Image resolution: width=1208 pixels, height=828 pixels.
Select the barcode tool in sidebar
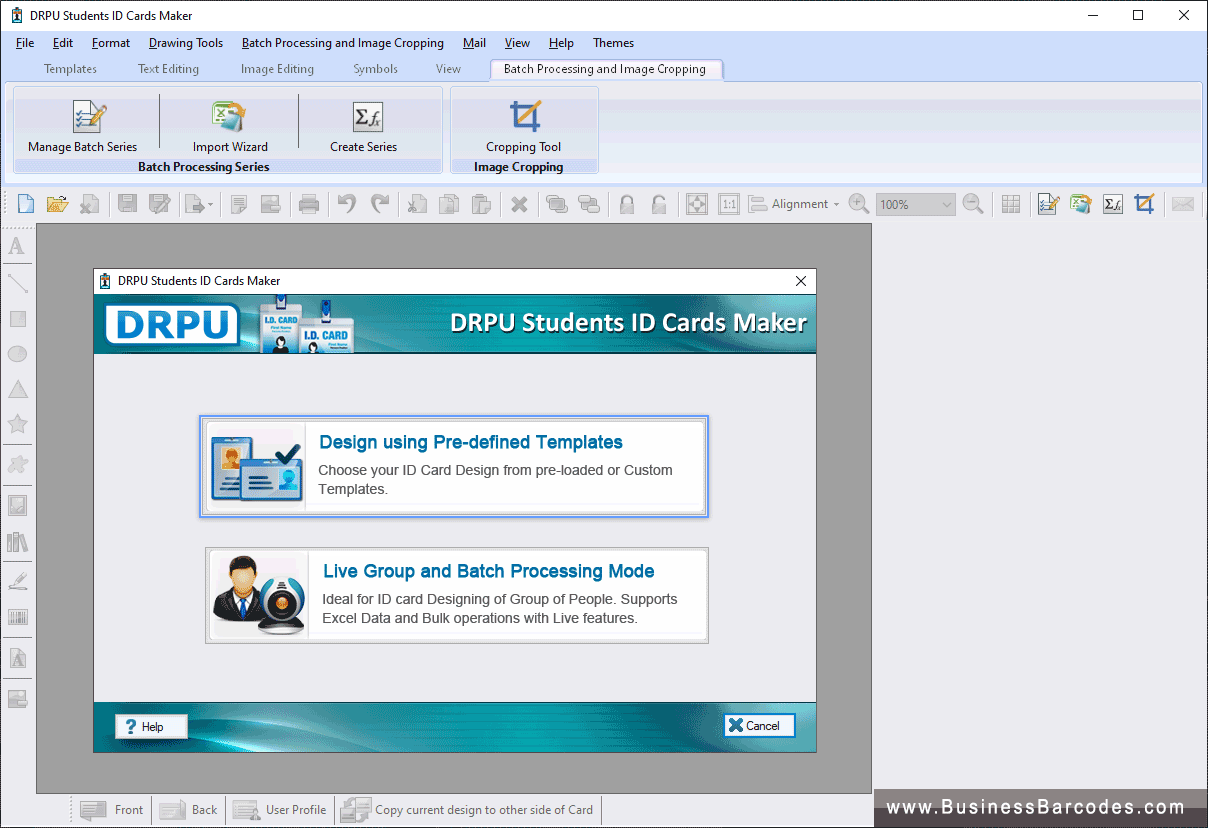point(17,617)
